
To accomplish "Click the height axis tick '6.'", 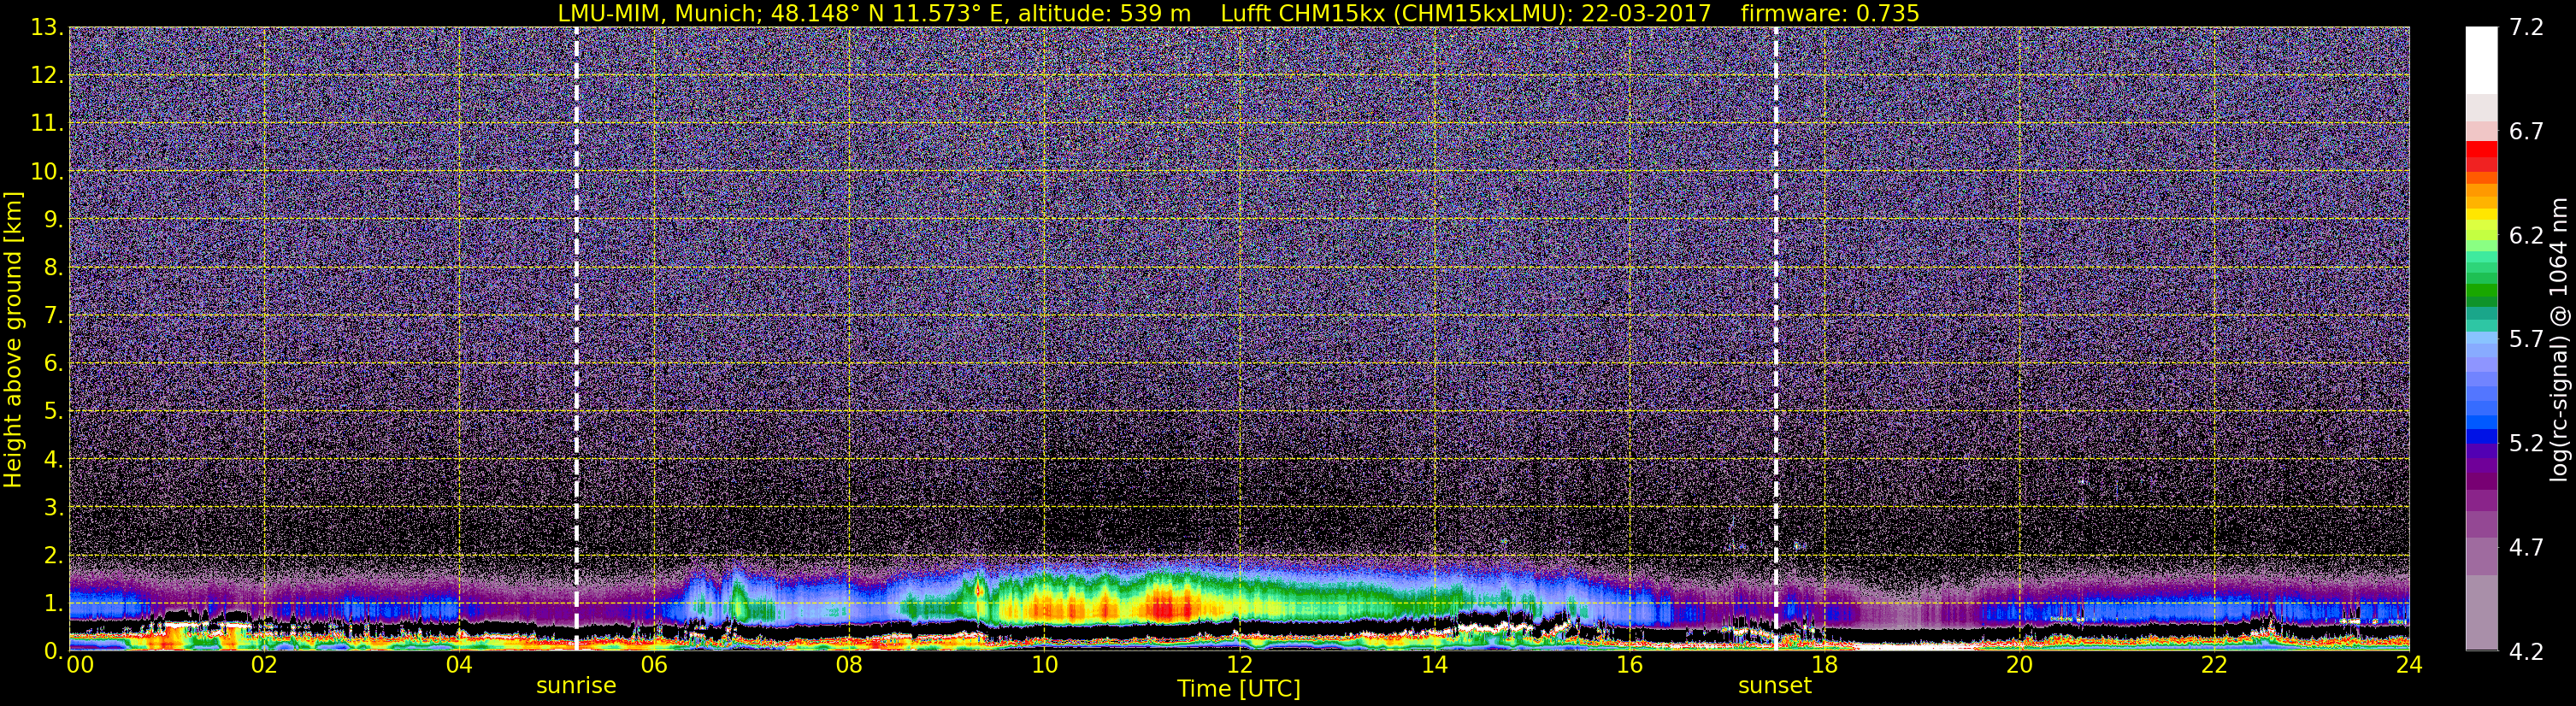I will [x=54, y=363].
